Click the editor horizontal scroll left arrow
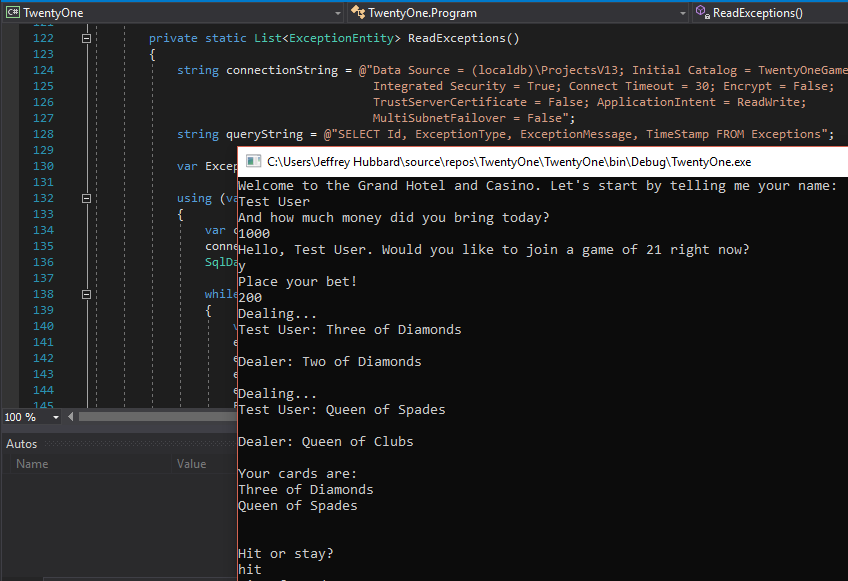 click(x=70, y=417)
